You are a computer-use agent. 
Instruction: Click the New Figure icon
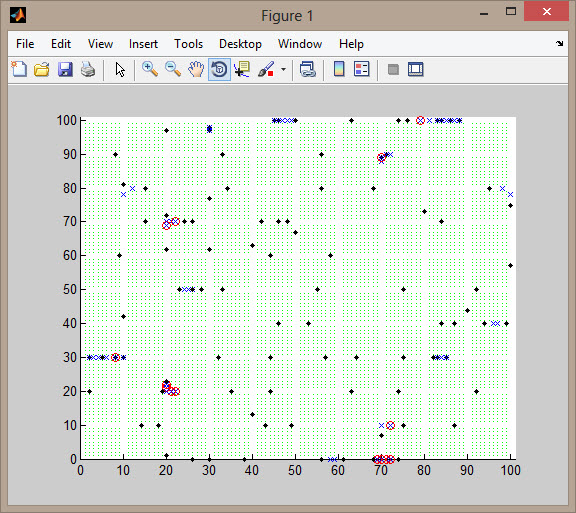(x=19, y=69)
